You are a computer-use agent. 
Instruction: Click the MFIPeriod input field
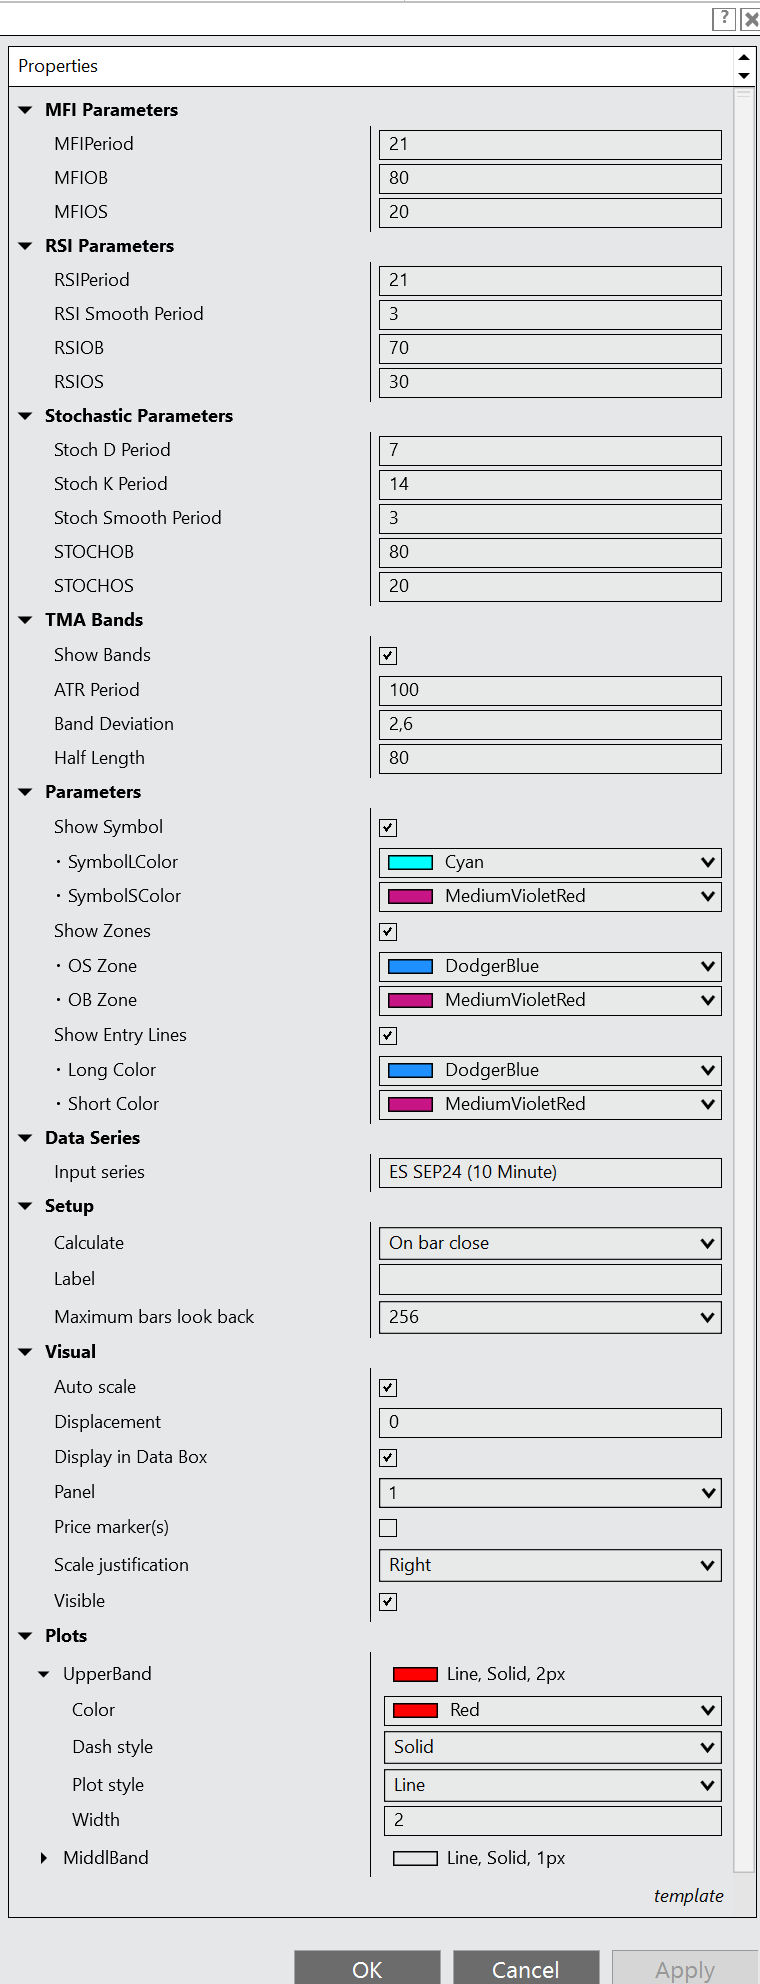pos(550,144)
